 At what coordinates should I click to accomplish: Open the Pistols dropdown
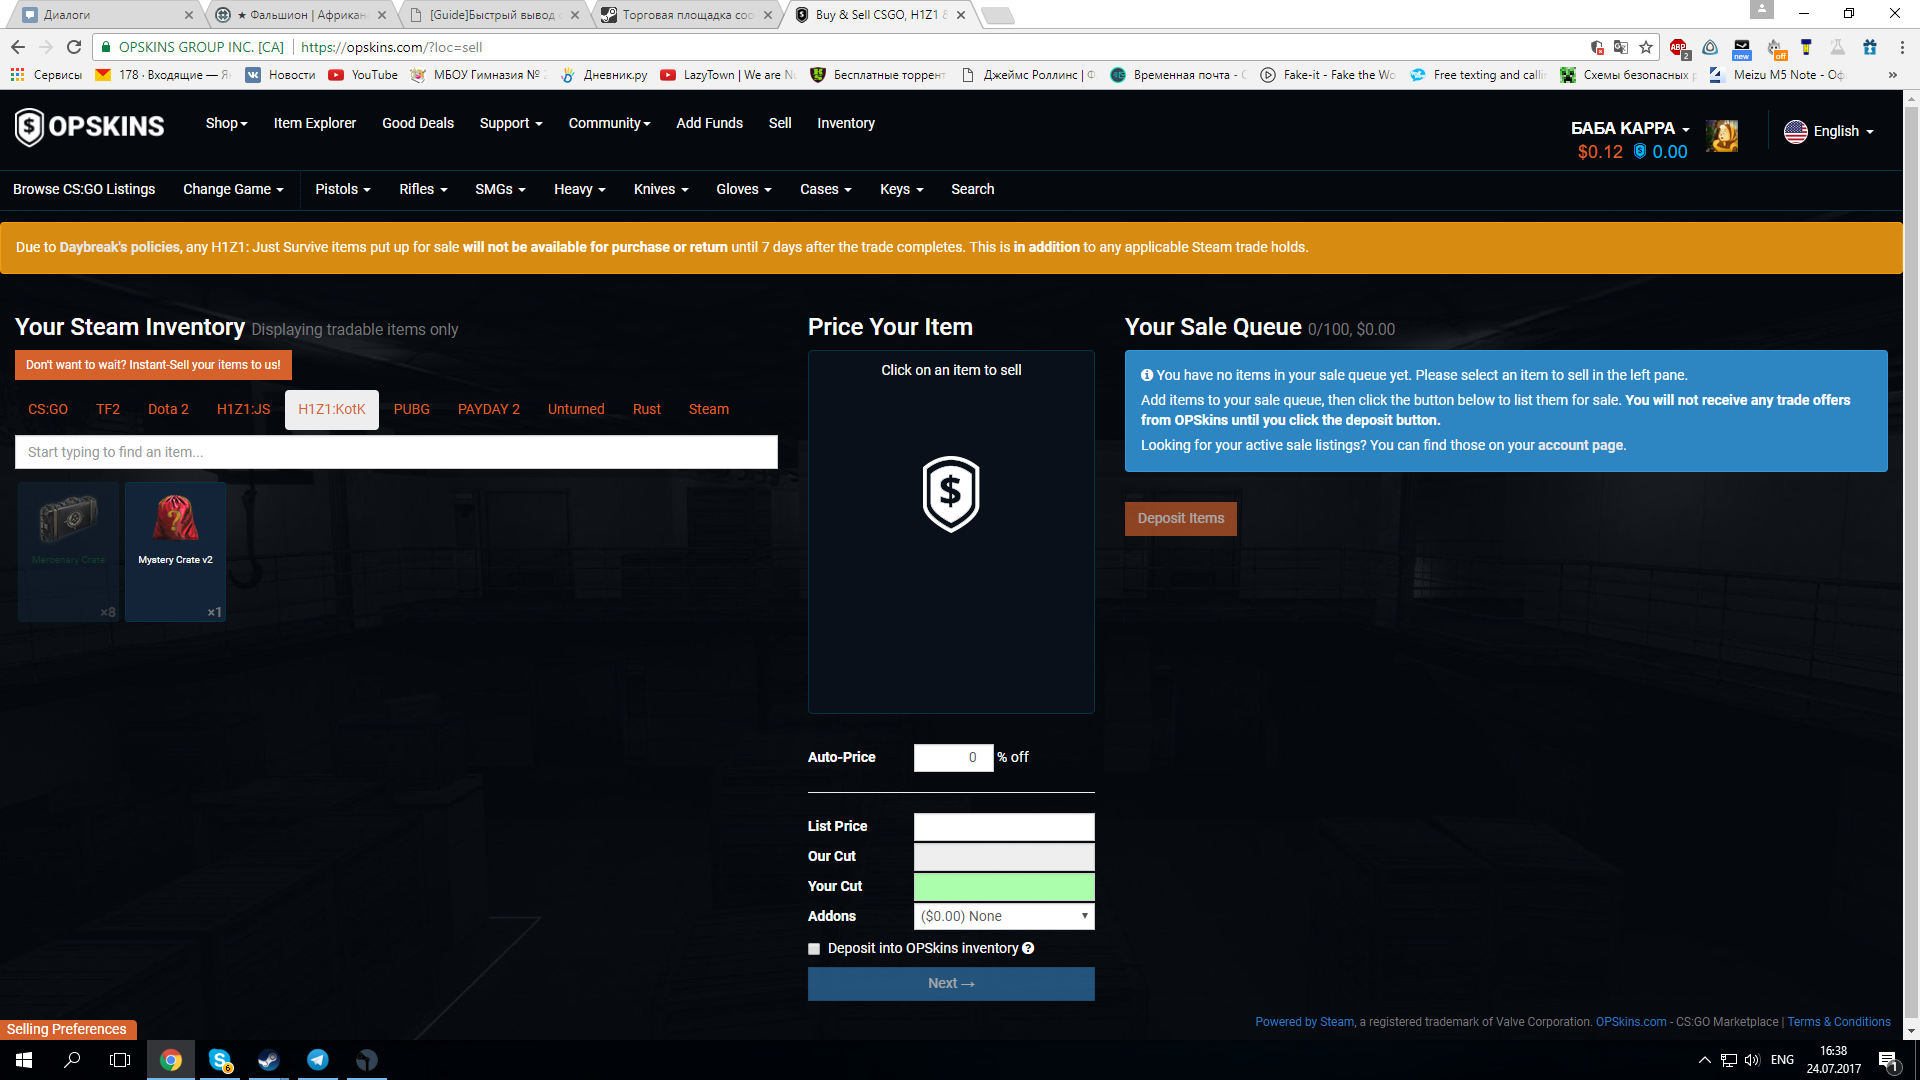(x=343, y=189)
